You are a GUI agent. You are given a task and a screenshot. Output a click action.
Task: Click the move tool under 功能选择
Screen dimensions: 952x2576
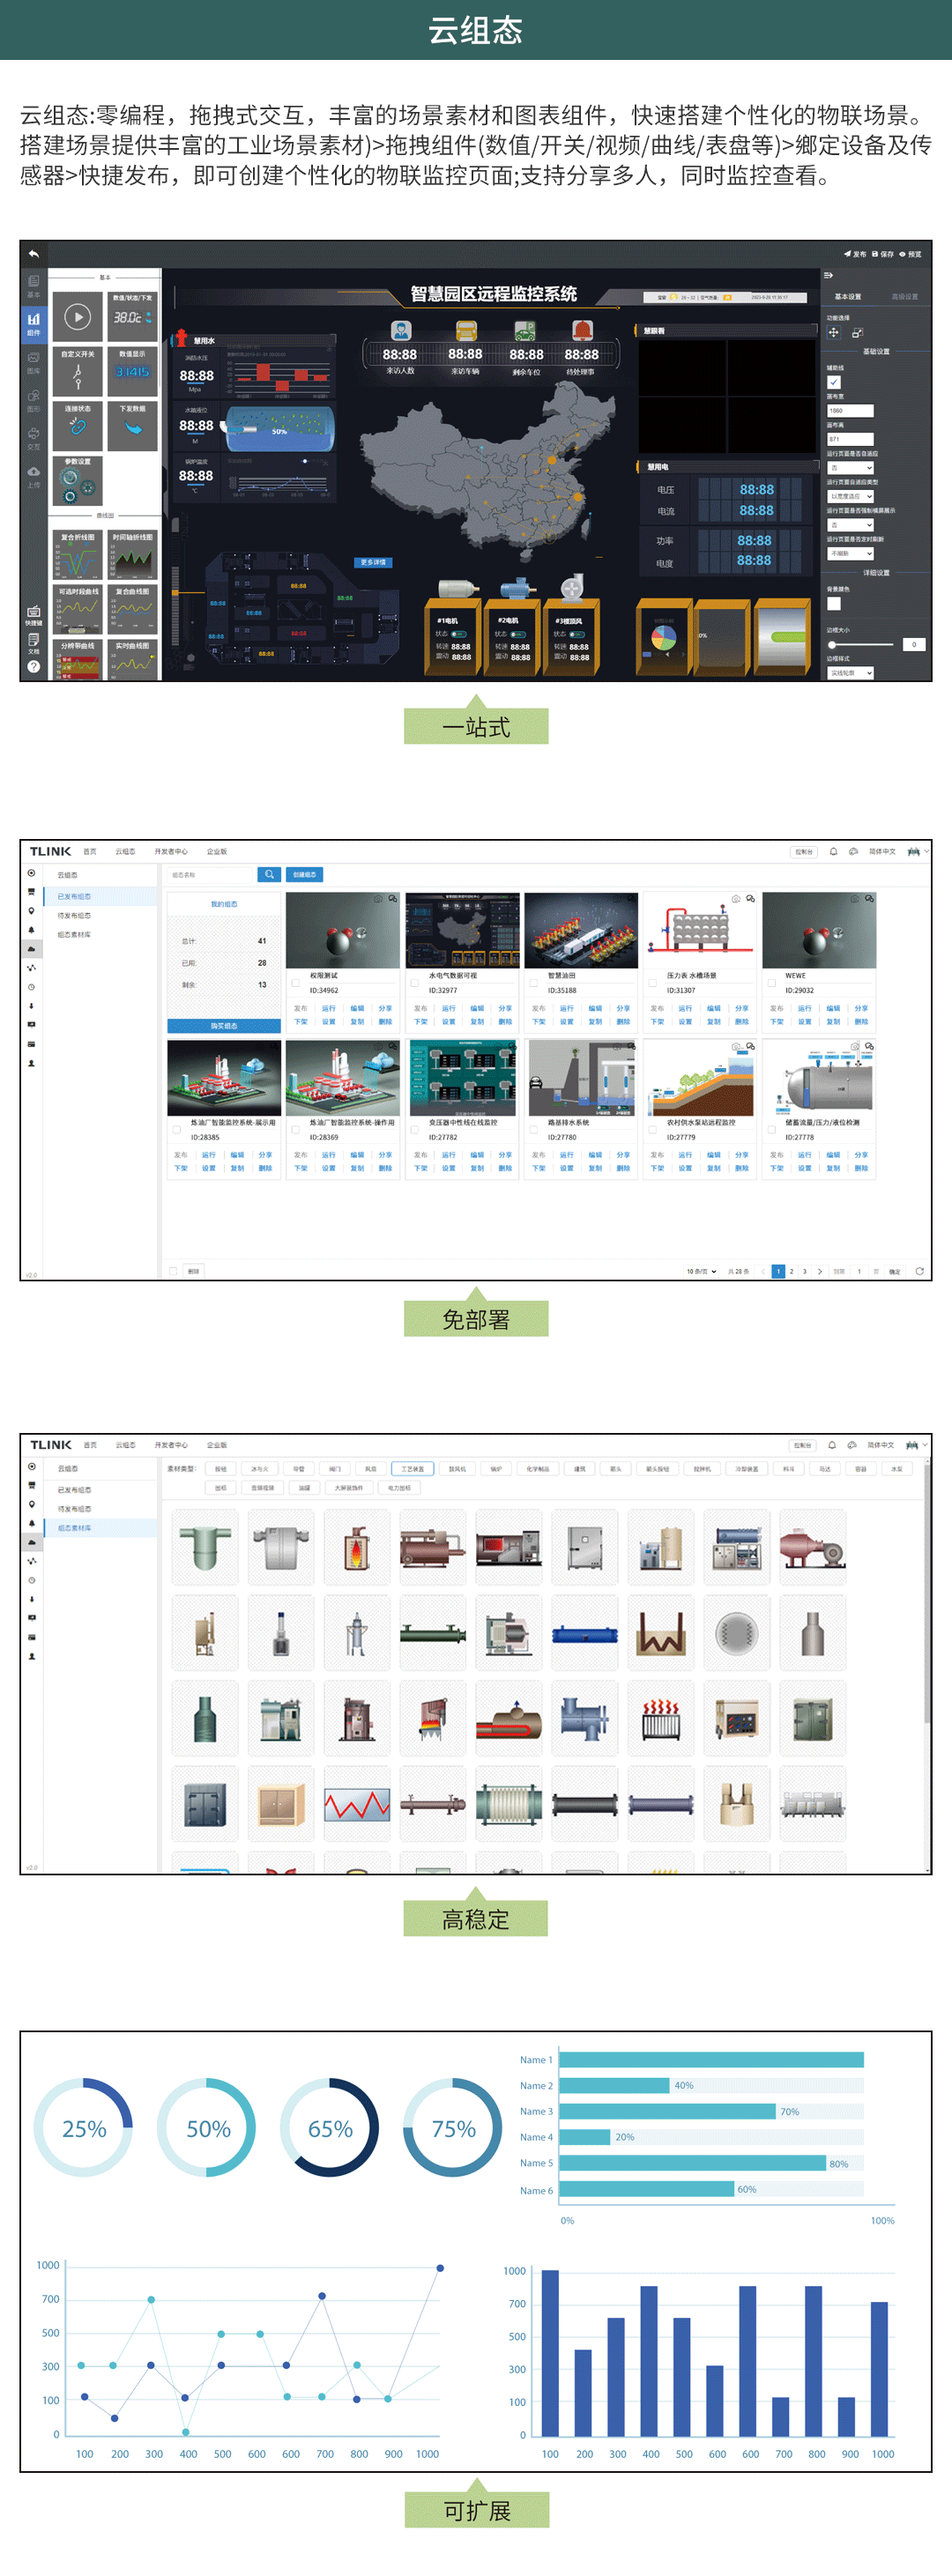(x=834, y=332)
